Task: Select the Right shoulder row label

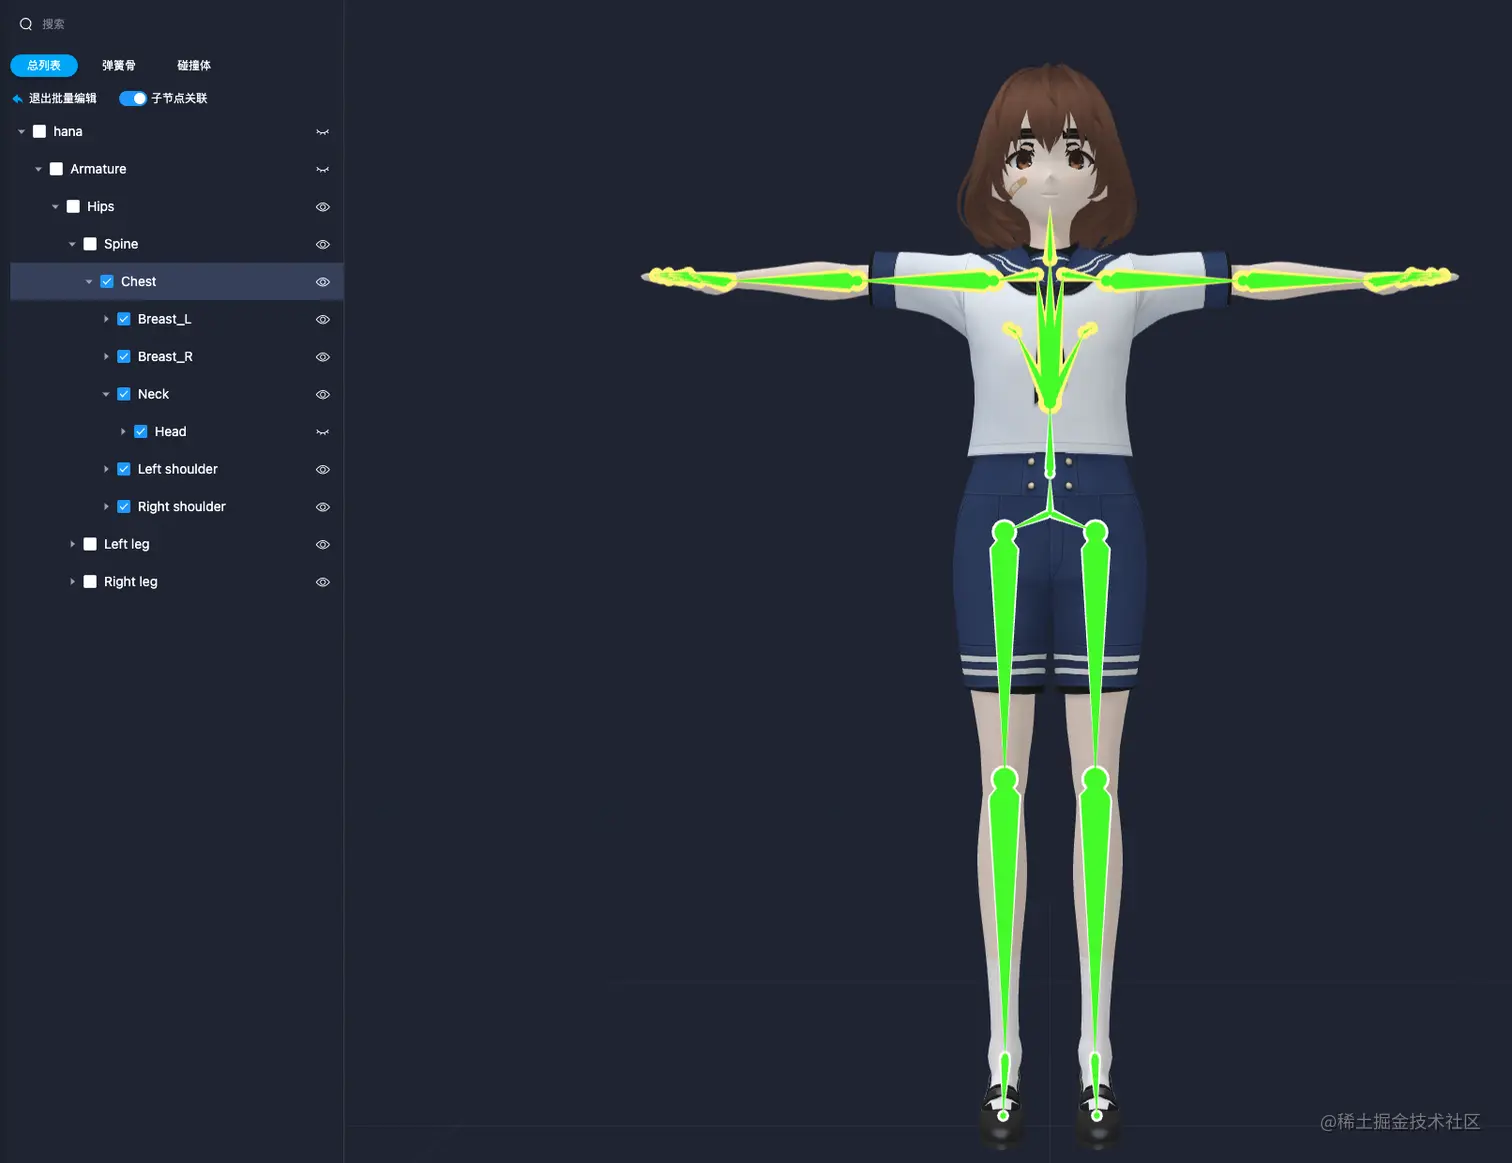Action: point(181,507)
